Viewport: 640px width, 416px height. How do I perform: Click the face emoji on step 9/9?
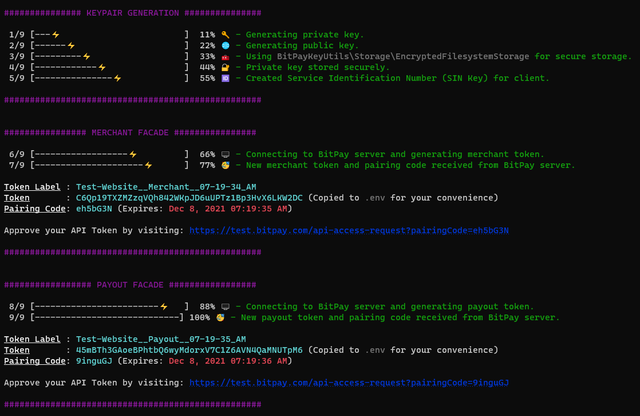point(220,317)
